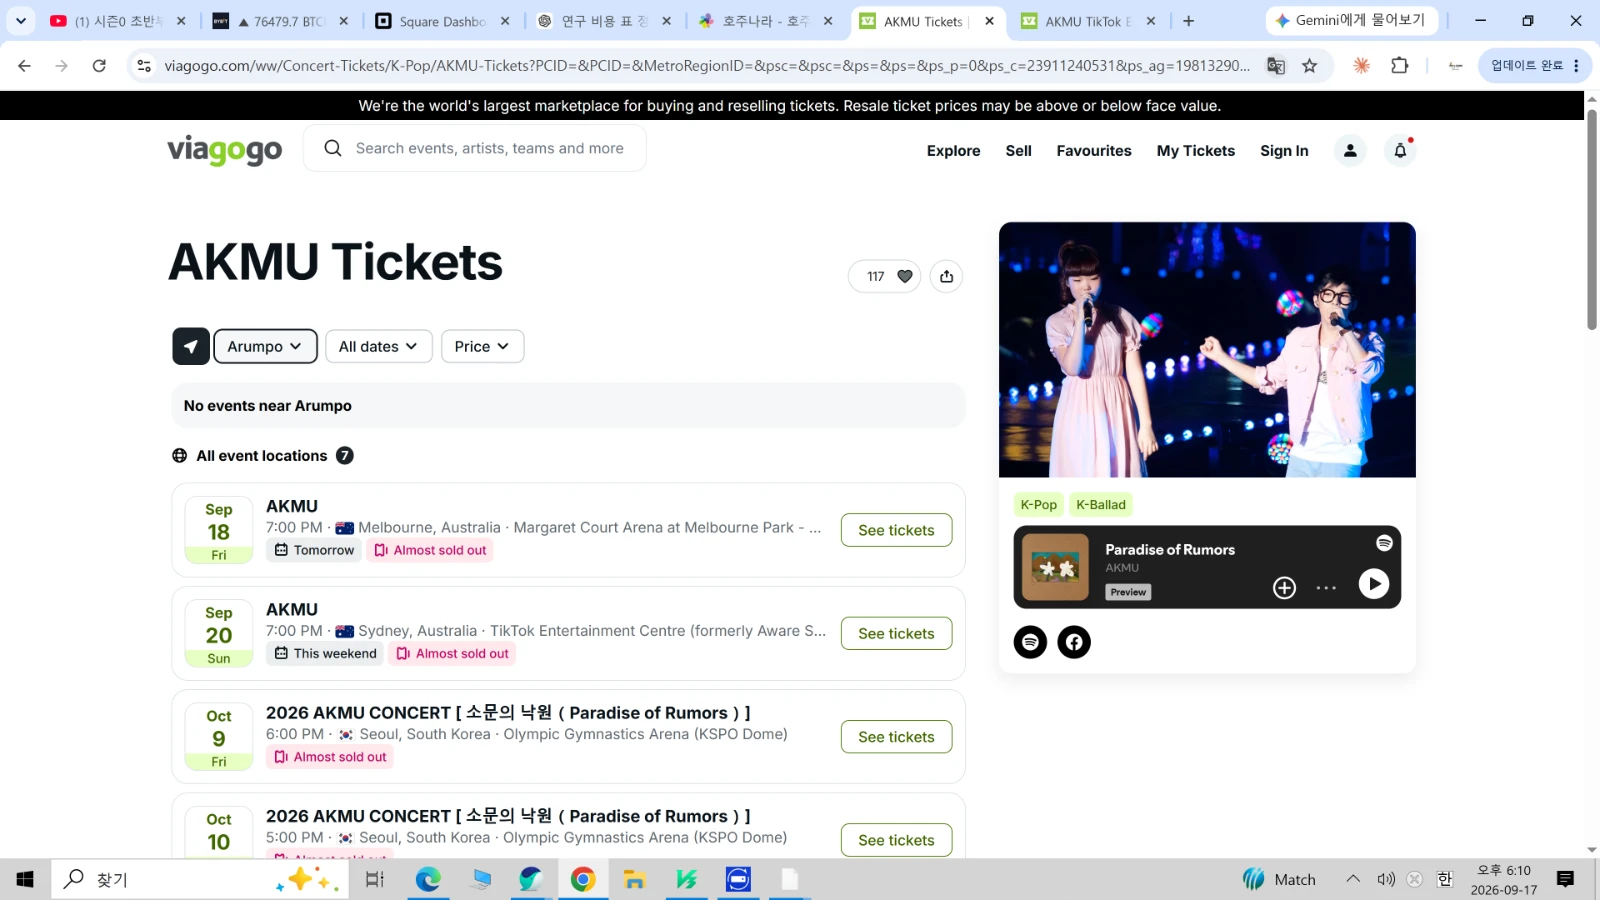Play the Paradise of Rumors preview
This screenshot has width=1600, height=900.
click(x=1374, y=584)
